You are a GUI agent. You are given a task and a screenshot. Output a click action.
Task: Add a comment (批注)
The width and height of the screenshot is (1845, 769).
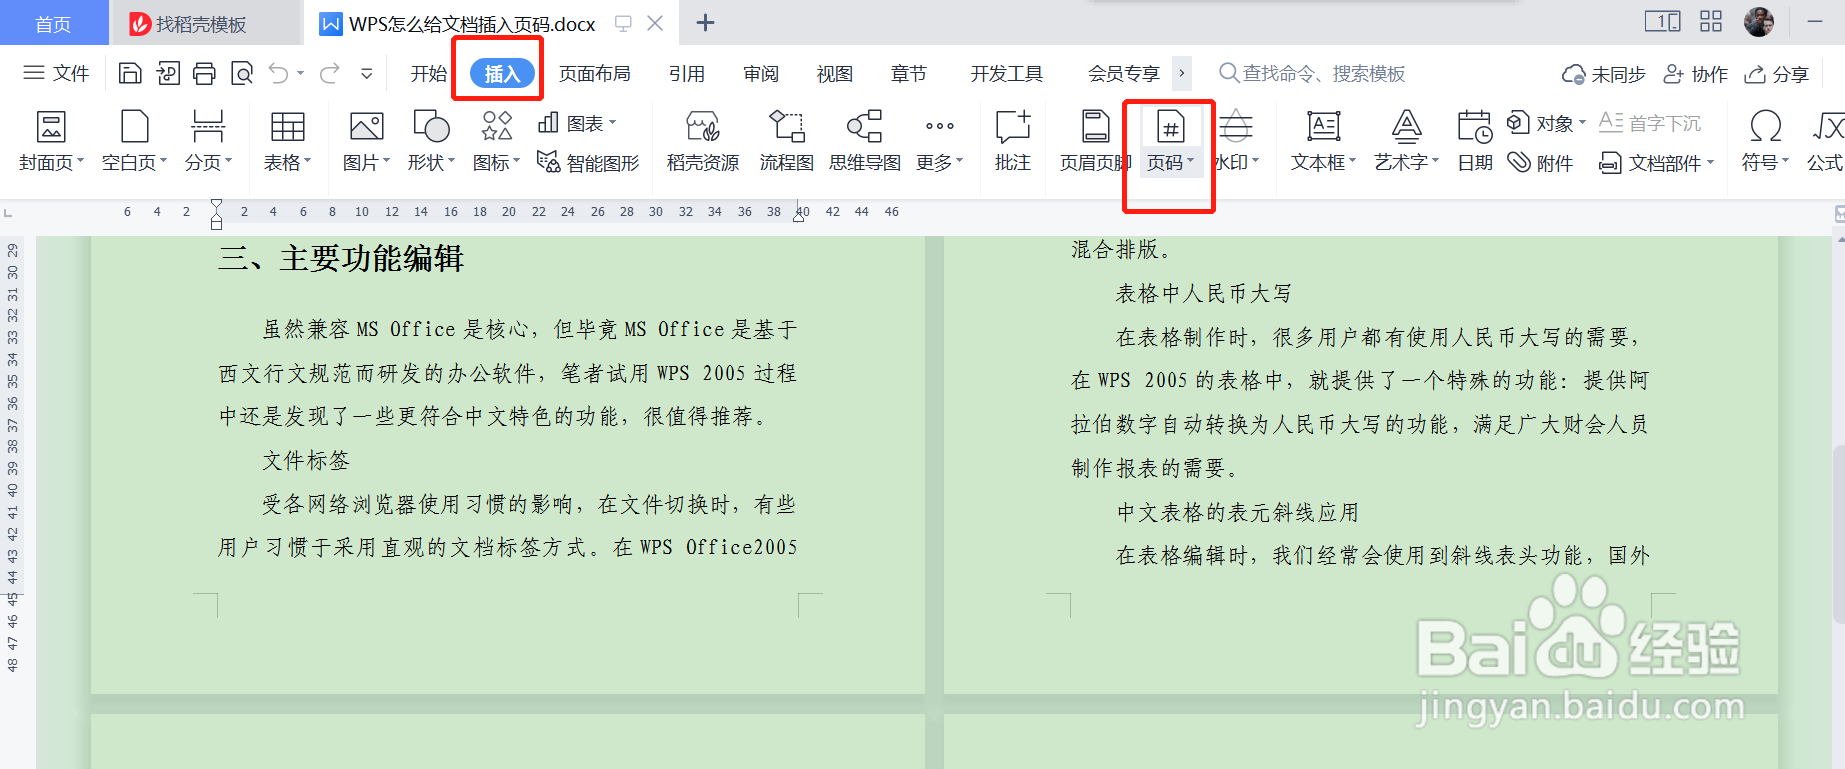pos(1012,141)
